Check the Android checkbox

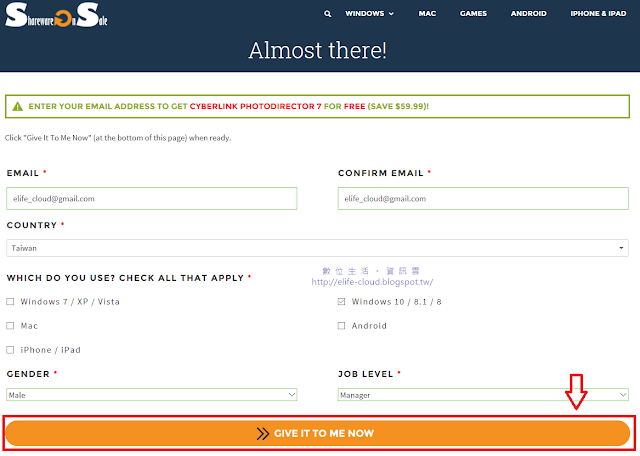(x=341, y=326)
